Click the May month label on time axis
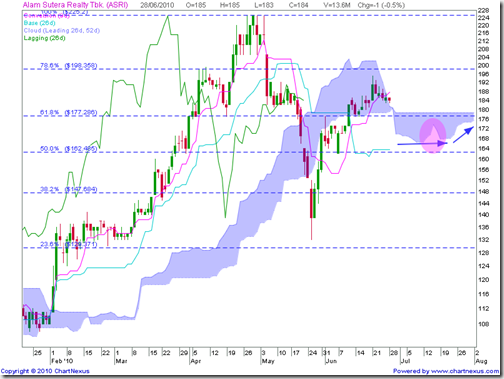This screenshot has height=379, width=504. [268, 361]
